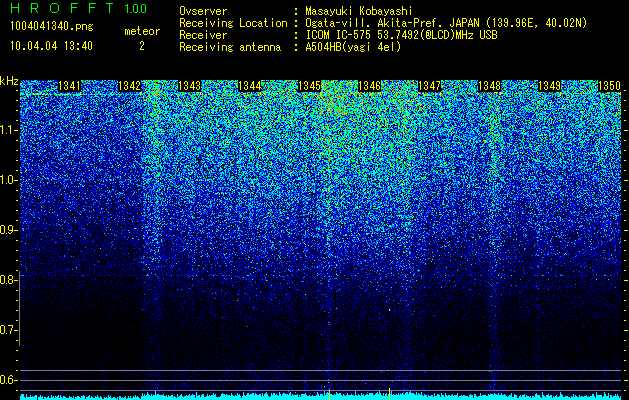Click the 1.1 kHz axis label

[x=8, y=130]
